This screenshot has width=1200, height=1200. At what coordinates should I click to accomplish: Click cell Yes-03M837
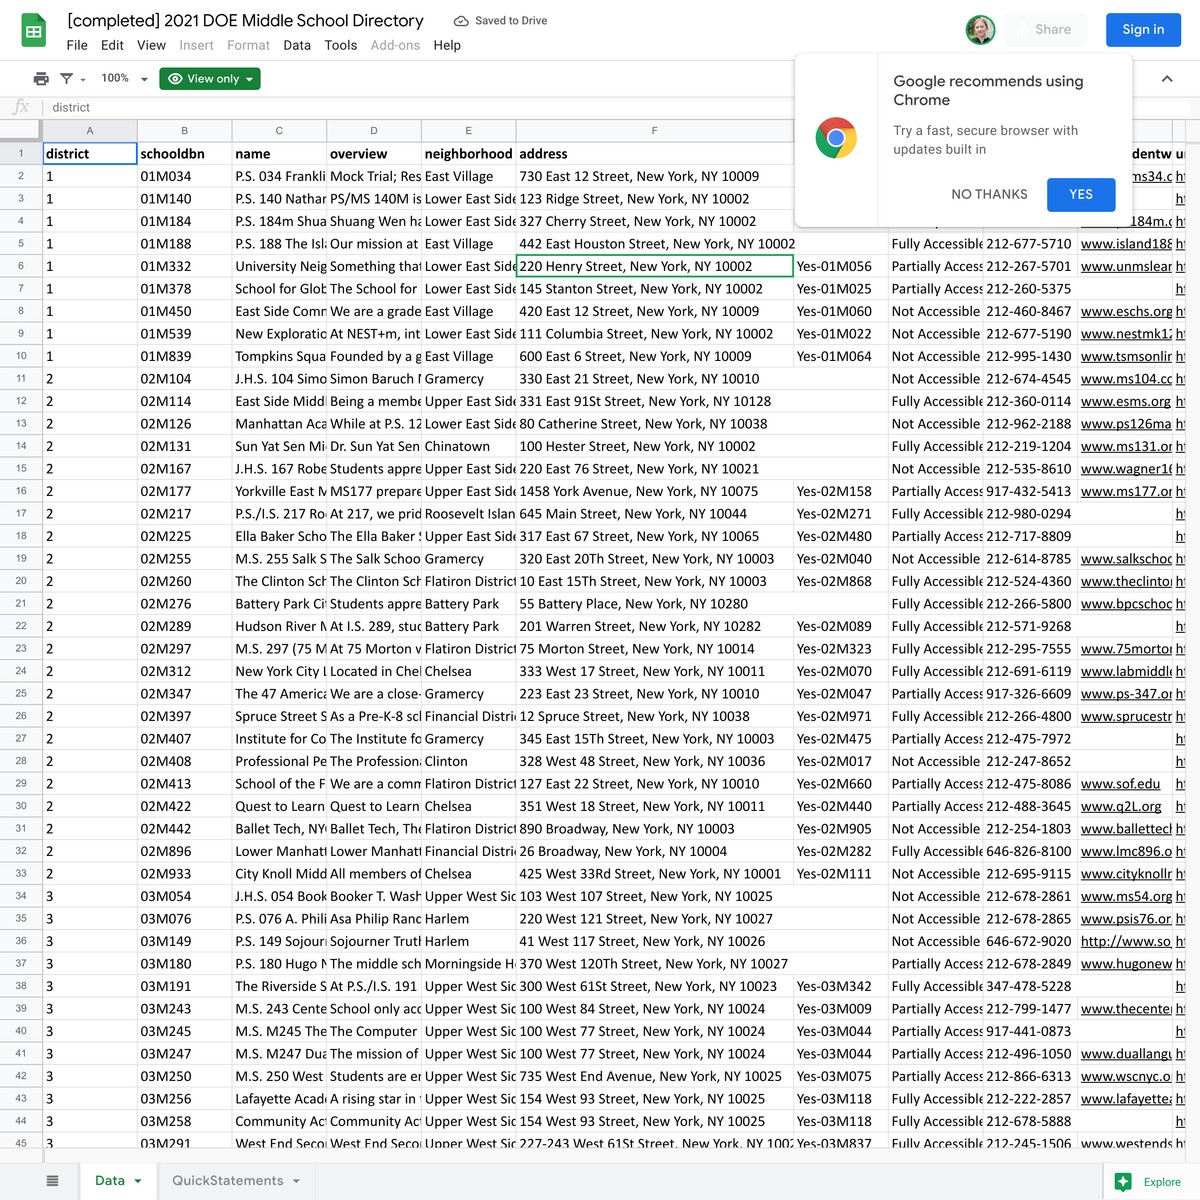pos(841,1143)
